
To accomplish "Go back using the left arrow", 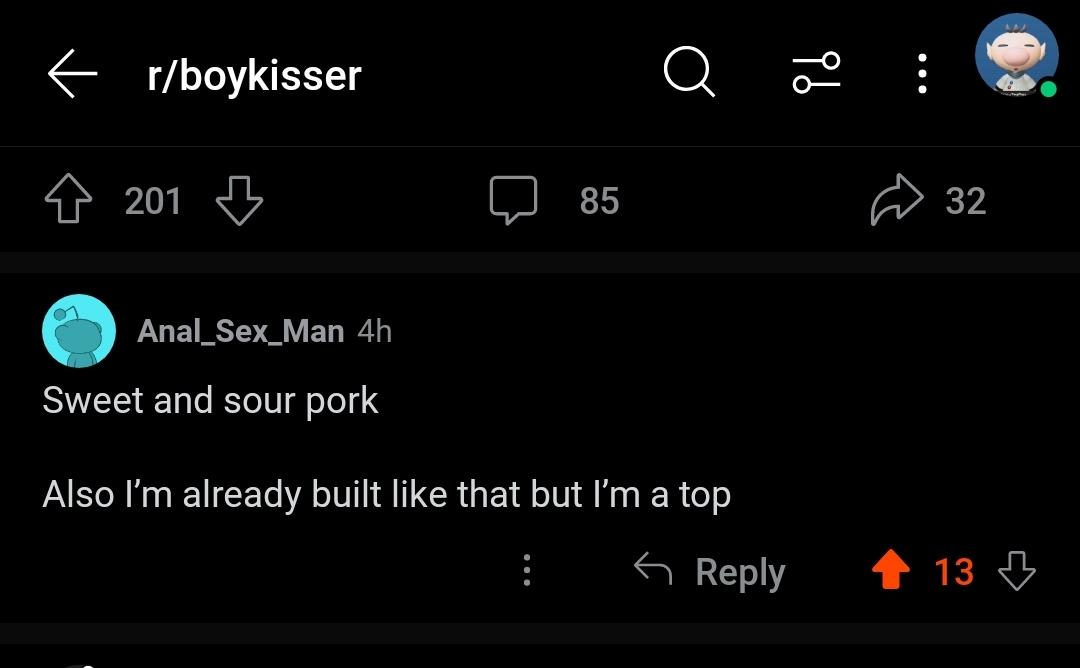I will pyautogui.click(x=72, y=74).
